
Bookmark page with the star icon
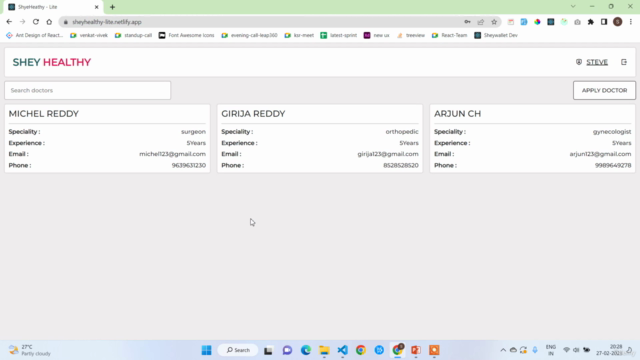point(494,22)
